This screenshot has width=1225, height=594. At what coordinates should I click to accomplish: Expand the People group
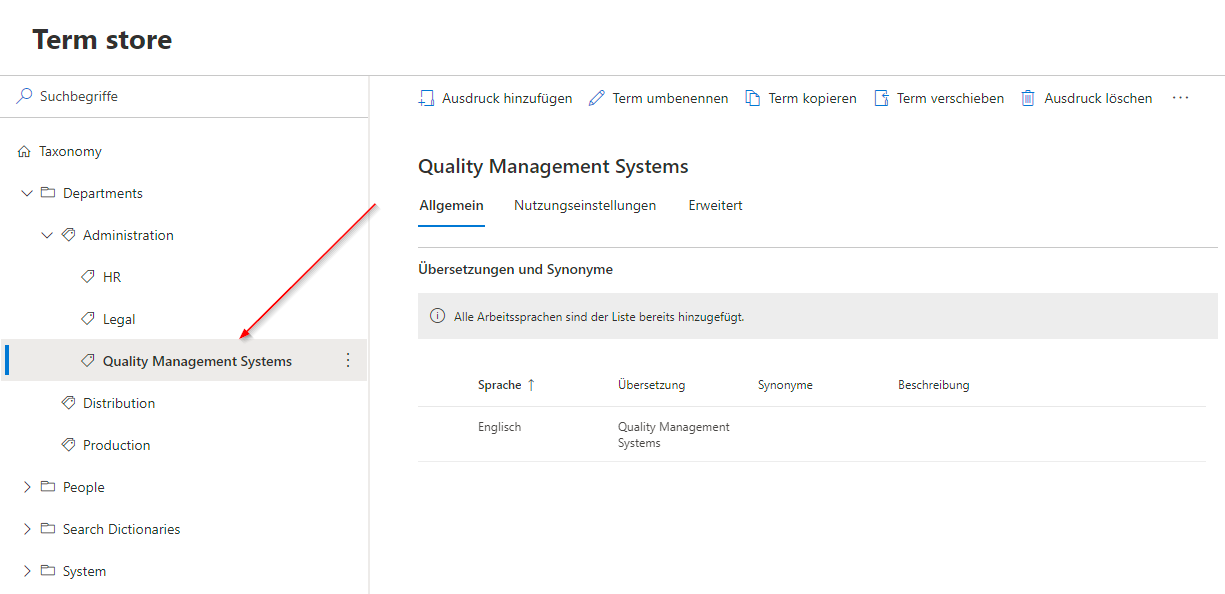27,487
